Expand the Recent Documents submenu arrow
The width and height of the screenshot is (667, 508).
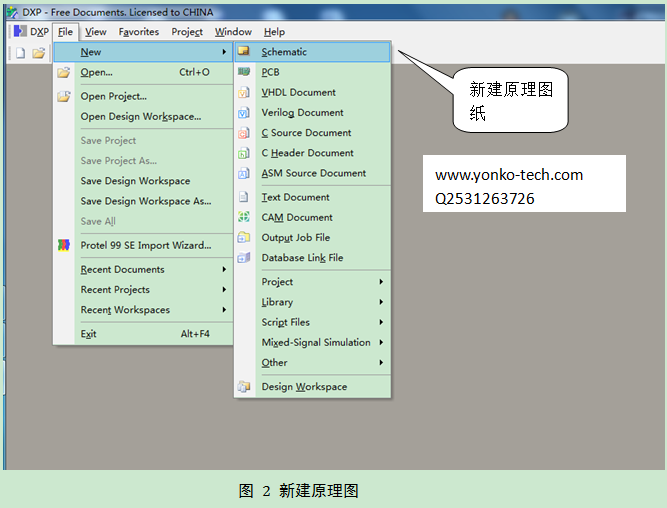(224, 269)
